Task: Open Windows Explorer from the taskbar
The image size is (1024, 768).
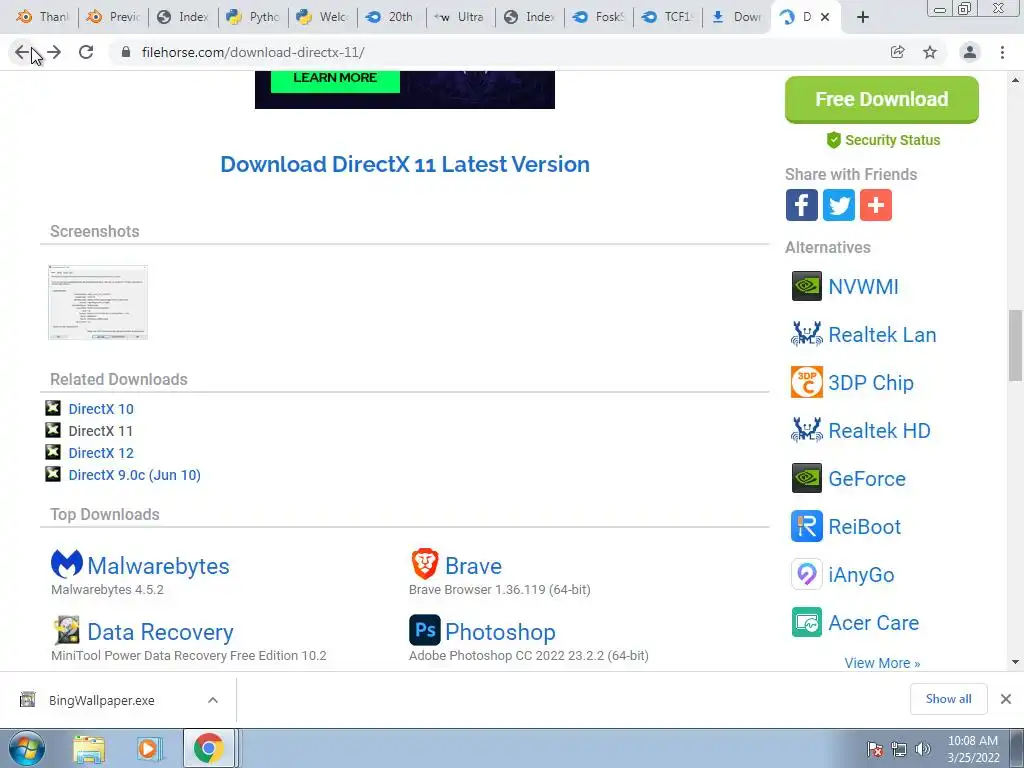Action: [x=89, y=748]
